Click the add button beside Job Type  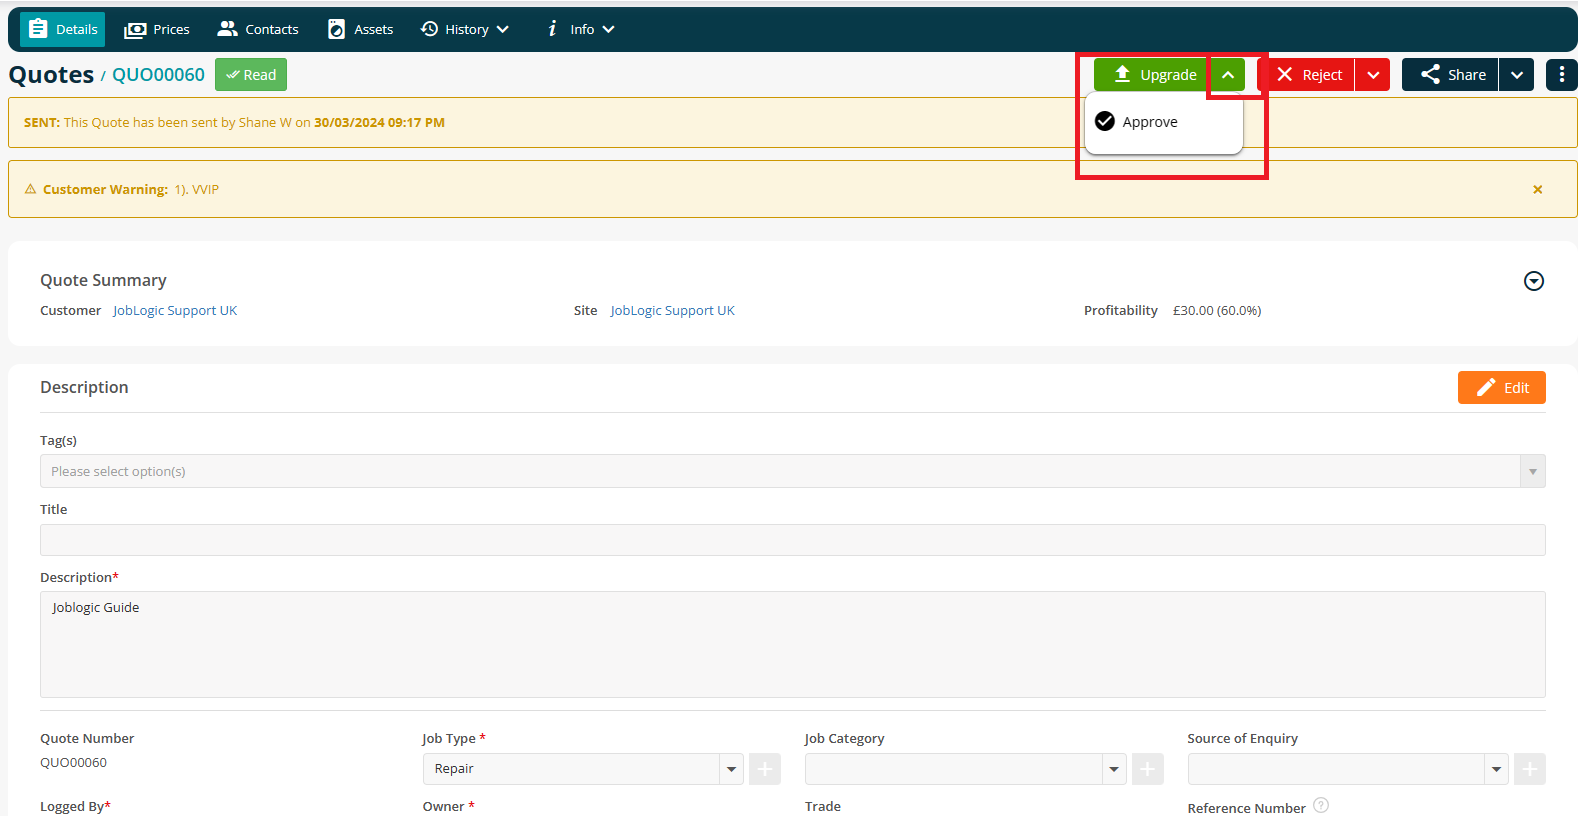765,769
